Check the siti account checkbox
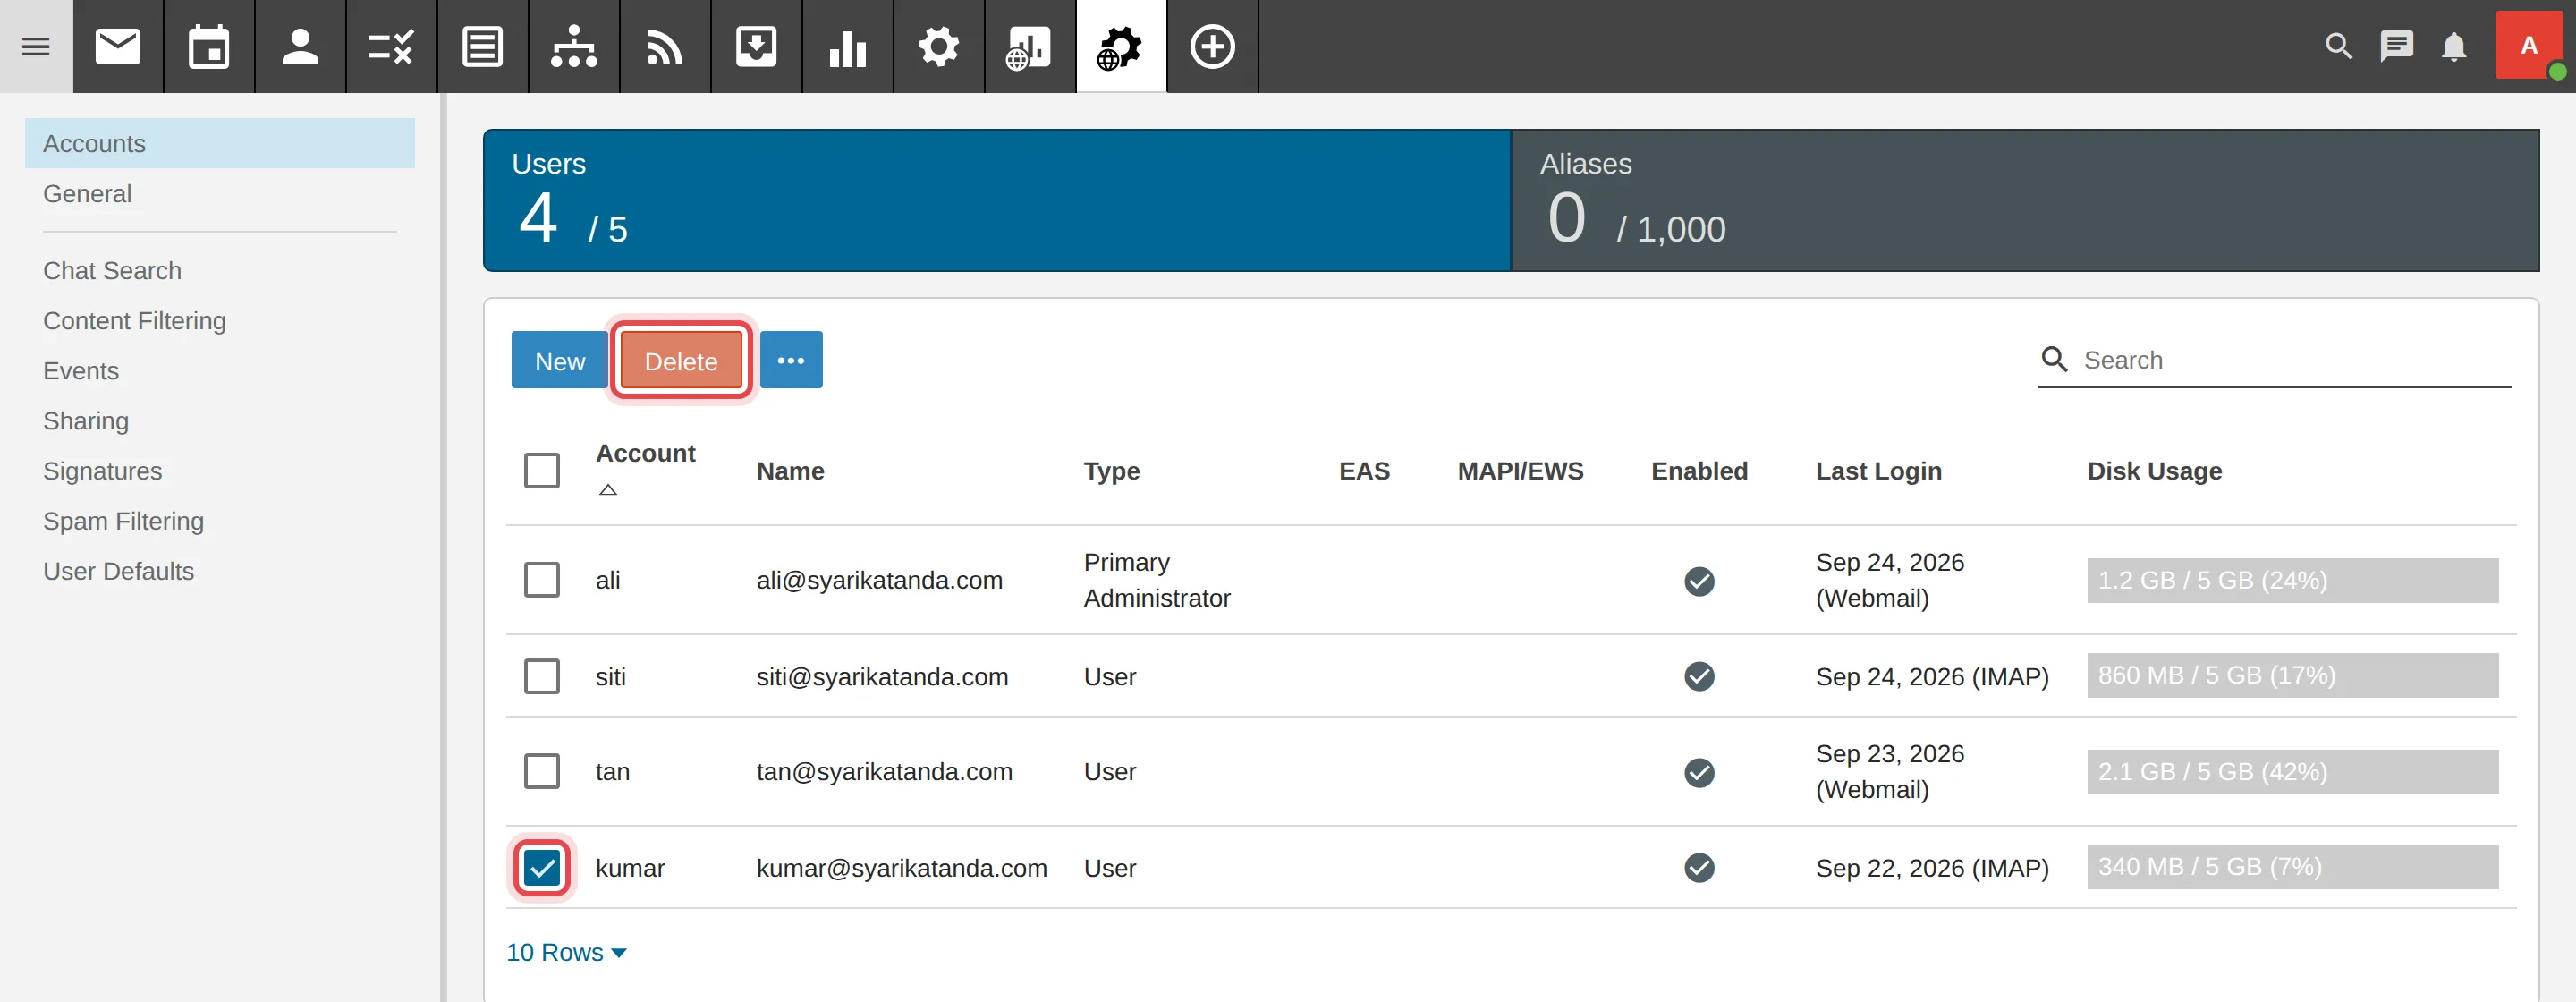This screenshot has height=1002, width=2576. point(542,676)
